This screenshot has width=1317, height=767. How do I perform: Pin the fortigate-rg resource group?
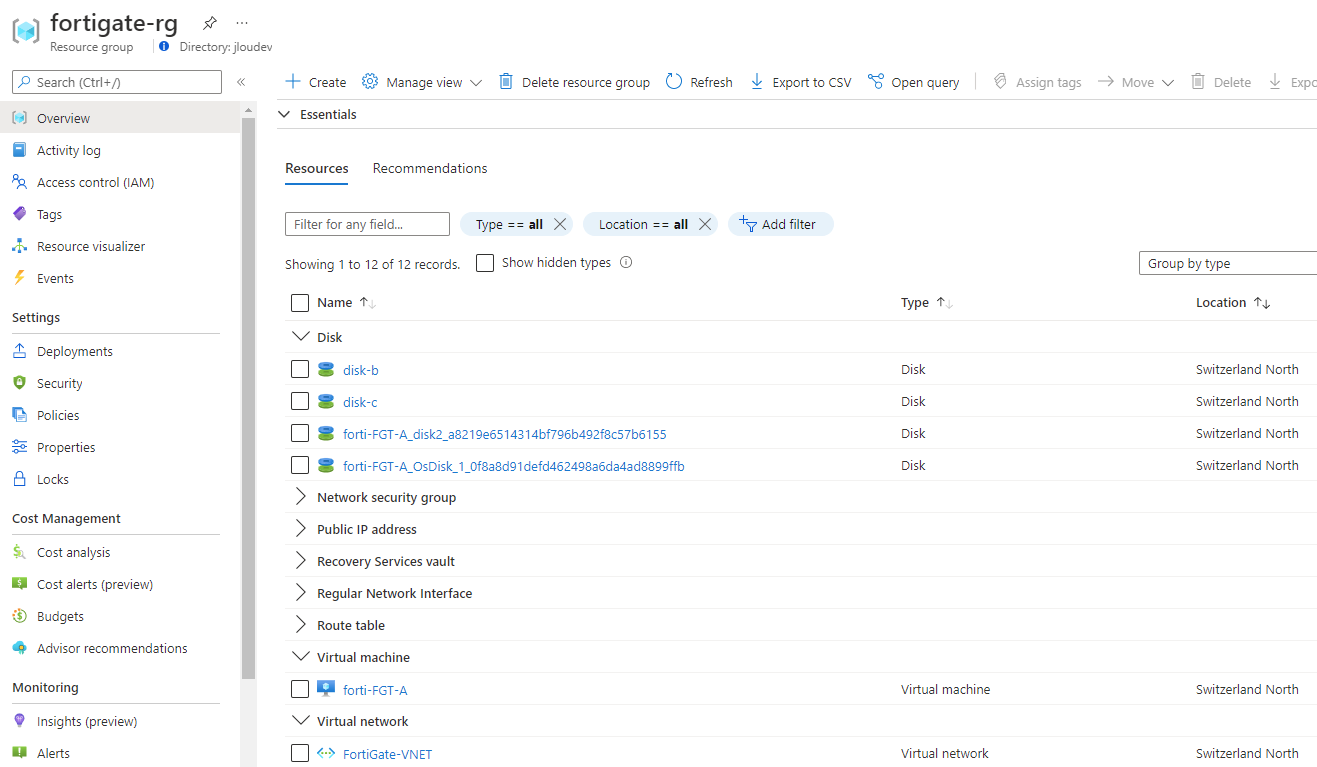point(209,22)
